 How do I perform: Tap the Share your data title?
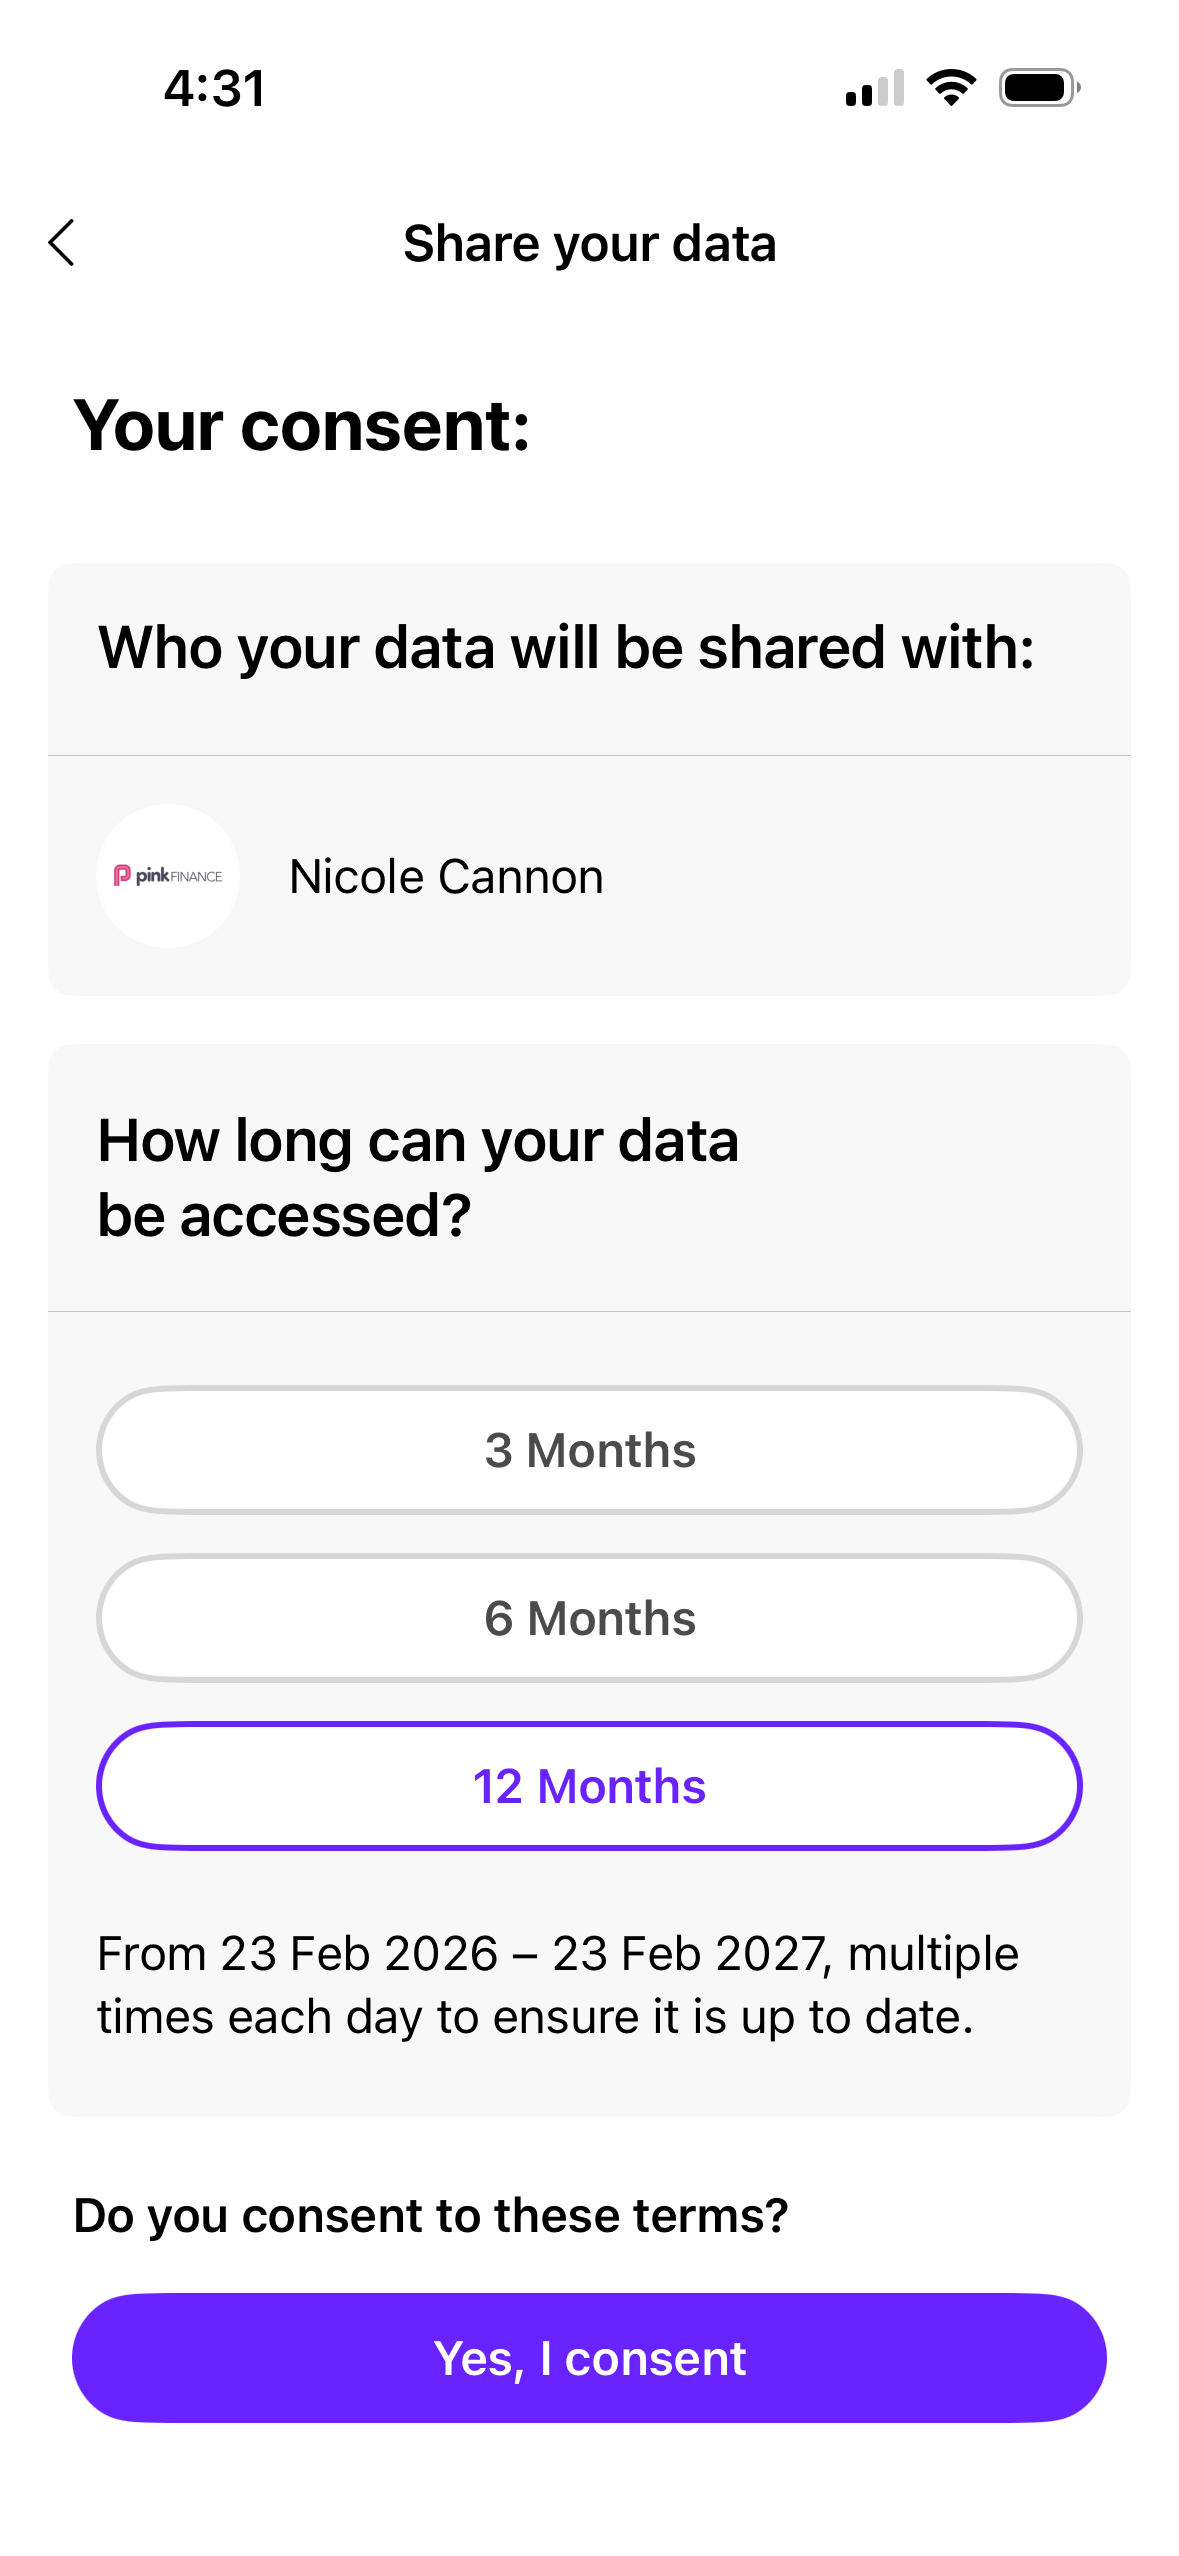coord(589,244)
